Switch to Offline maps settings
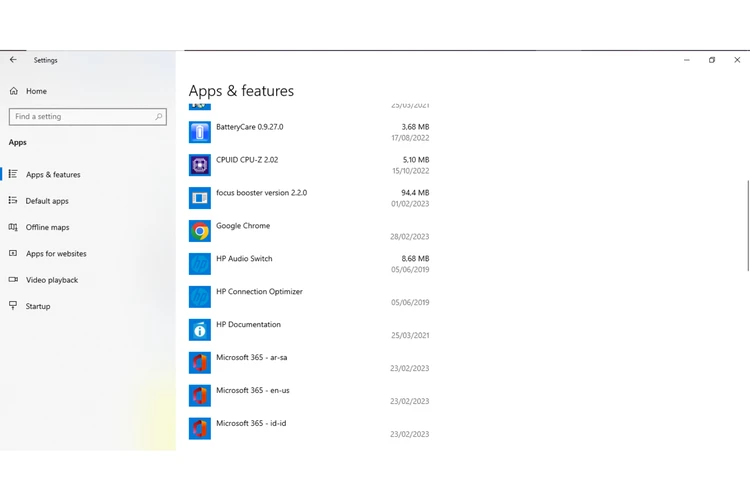 (x=47, y=227)
